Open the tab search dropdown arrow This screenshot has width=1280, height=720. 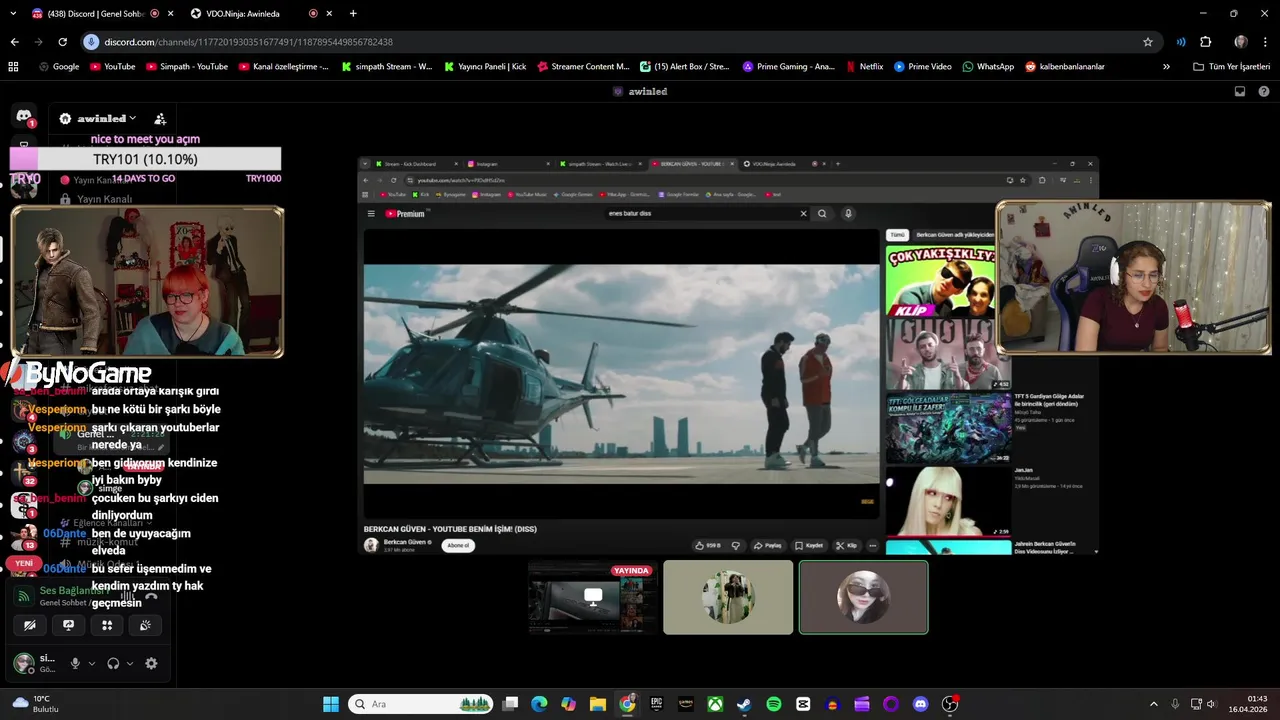click(x=13, y=14)
